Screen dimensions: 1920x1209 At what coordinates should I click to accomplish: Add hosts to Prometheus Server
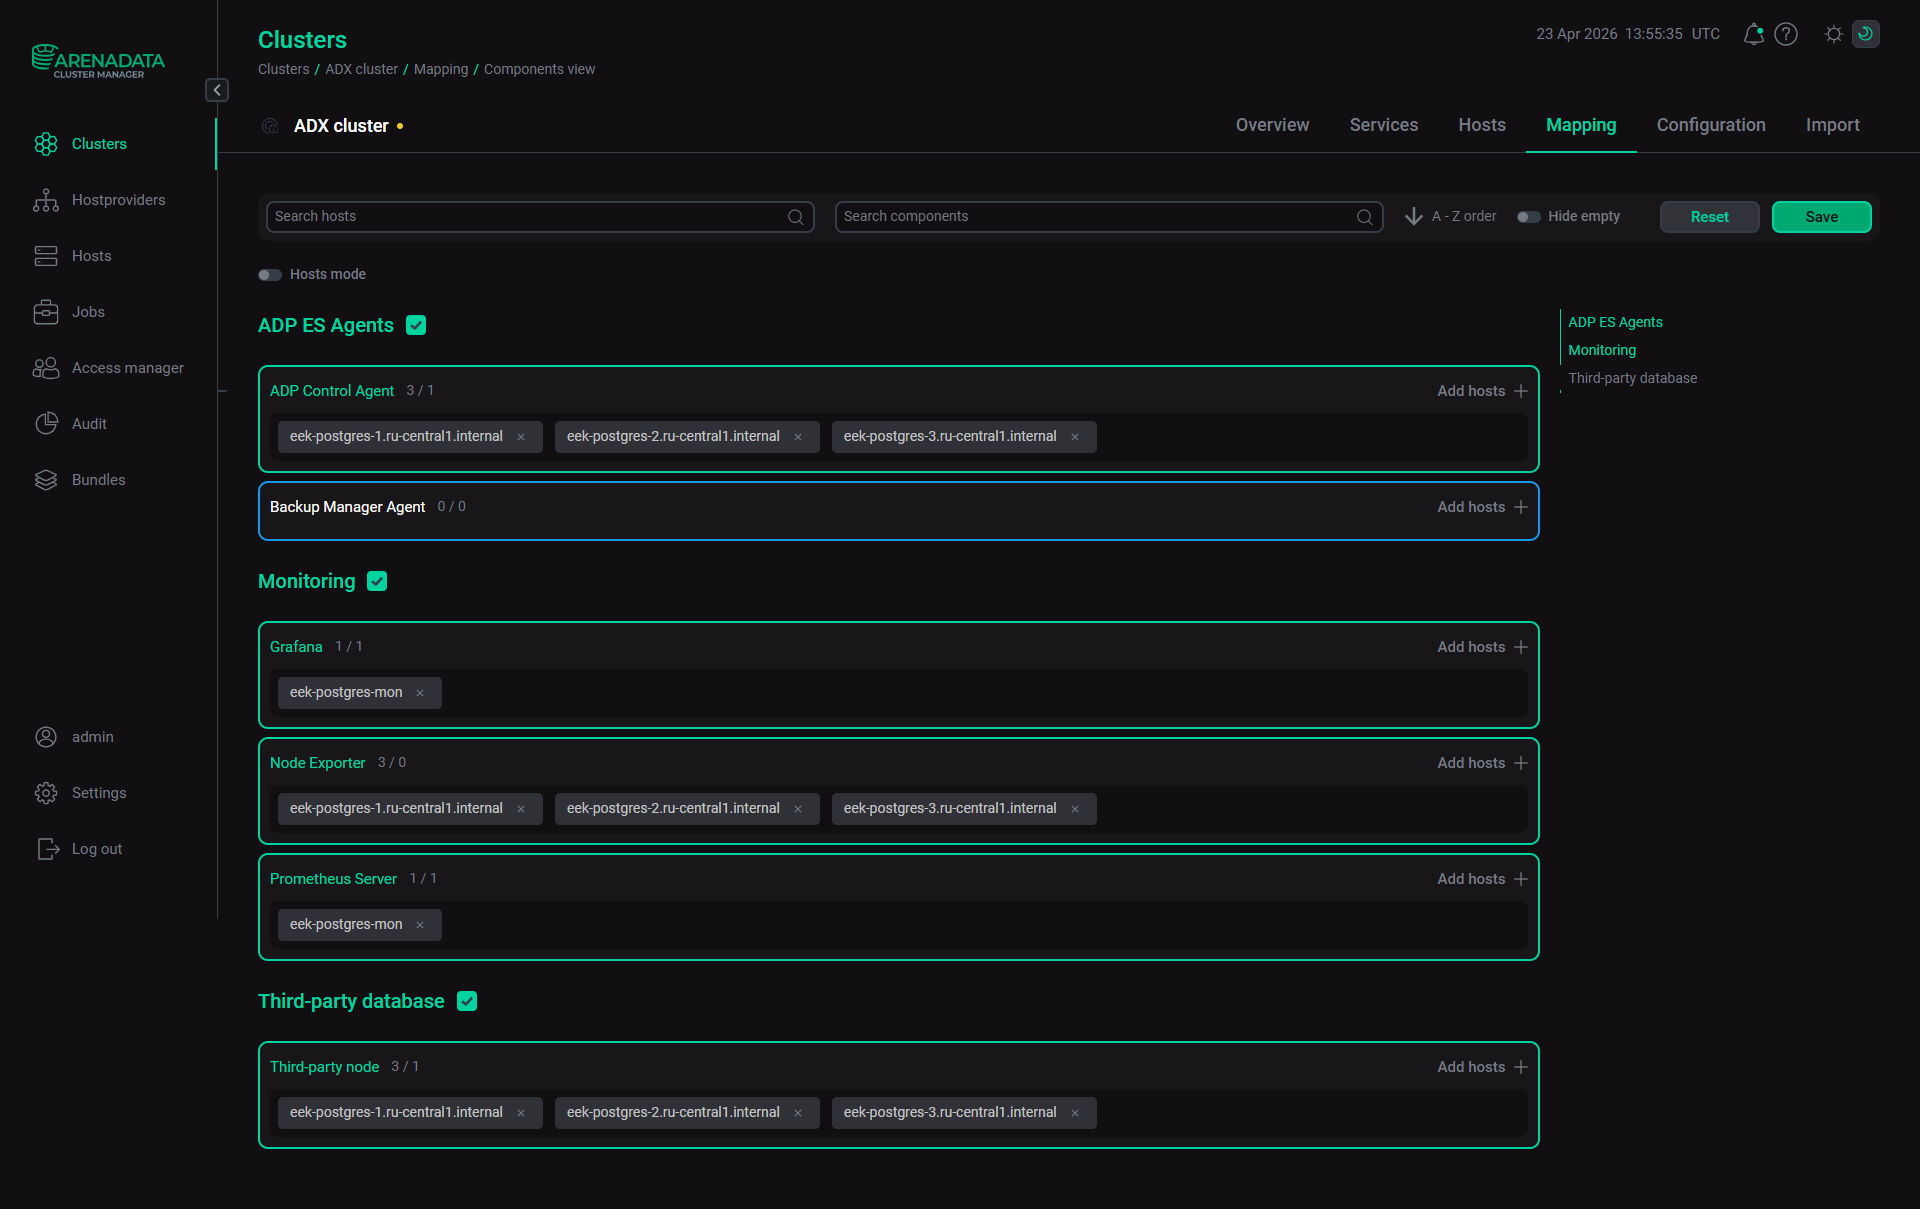1482,879
